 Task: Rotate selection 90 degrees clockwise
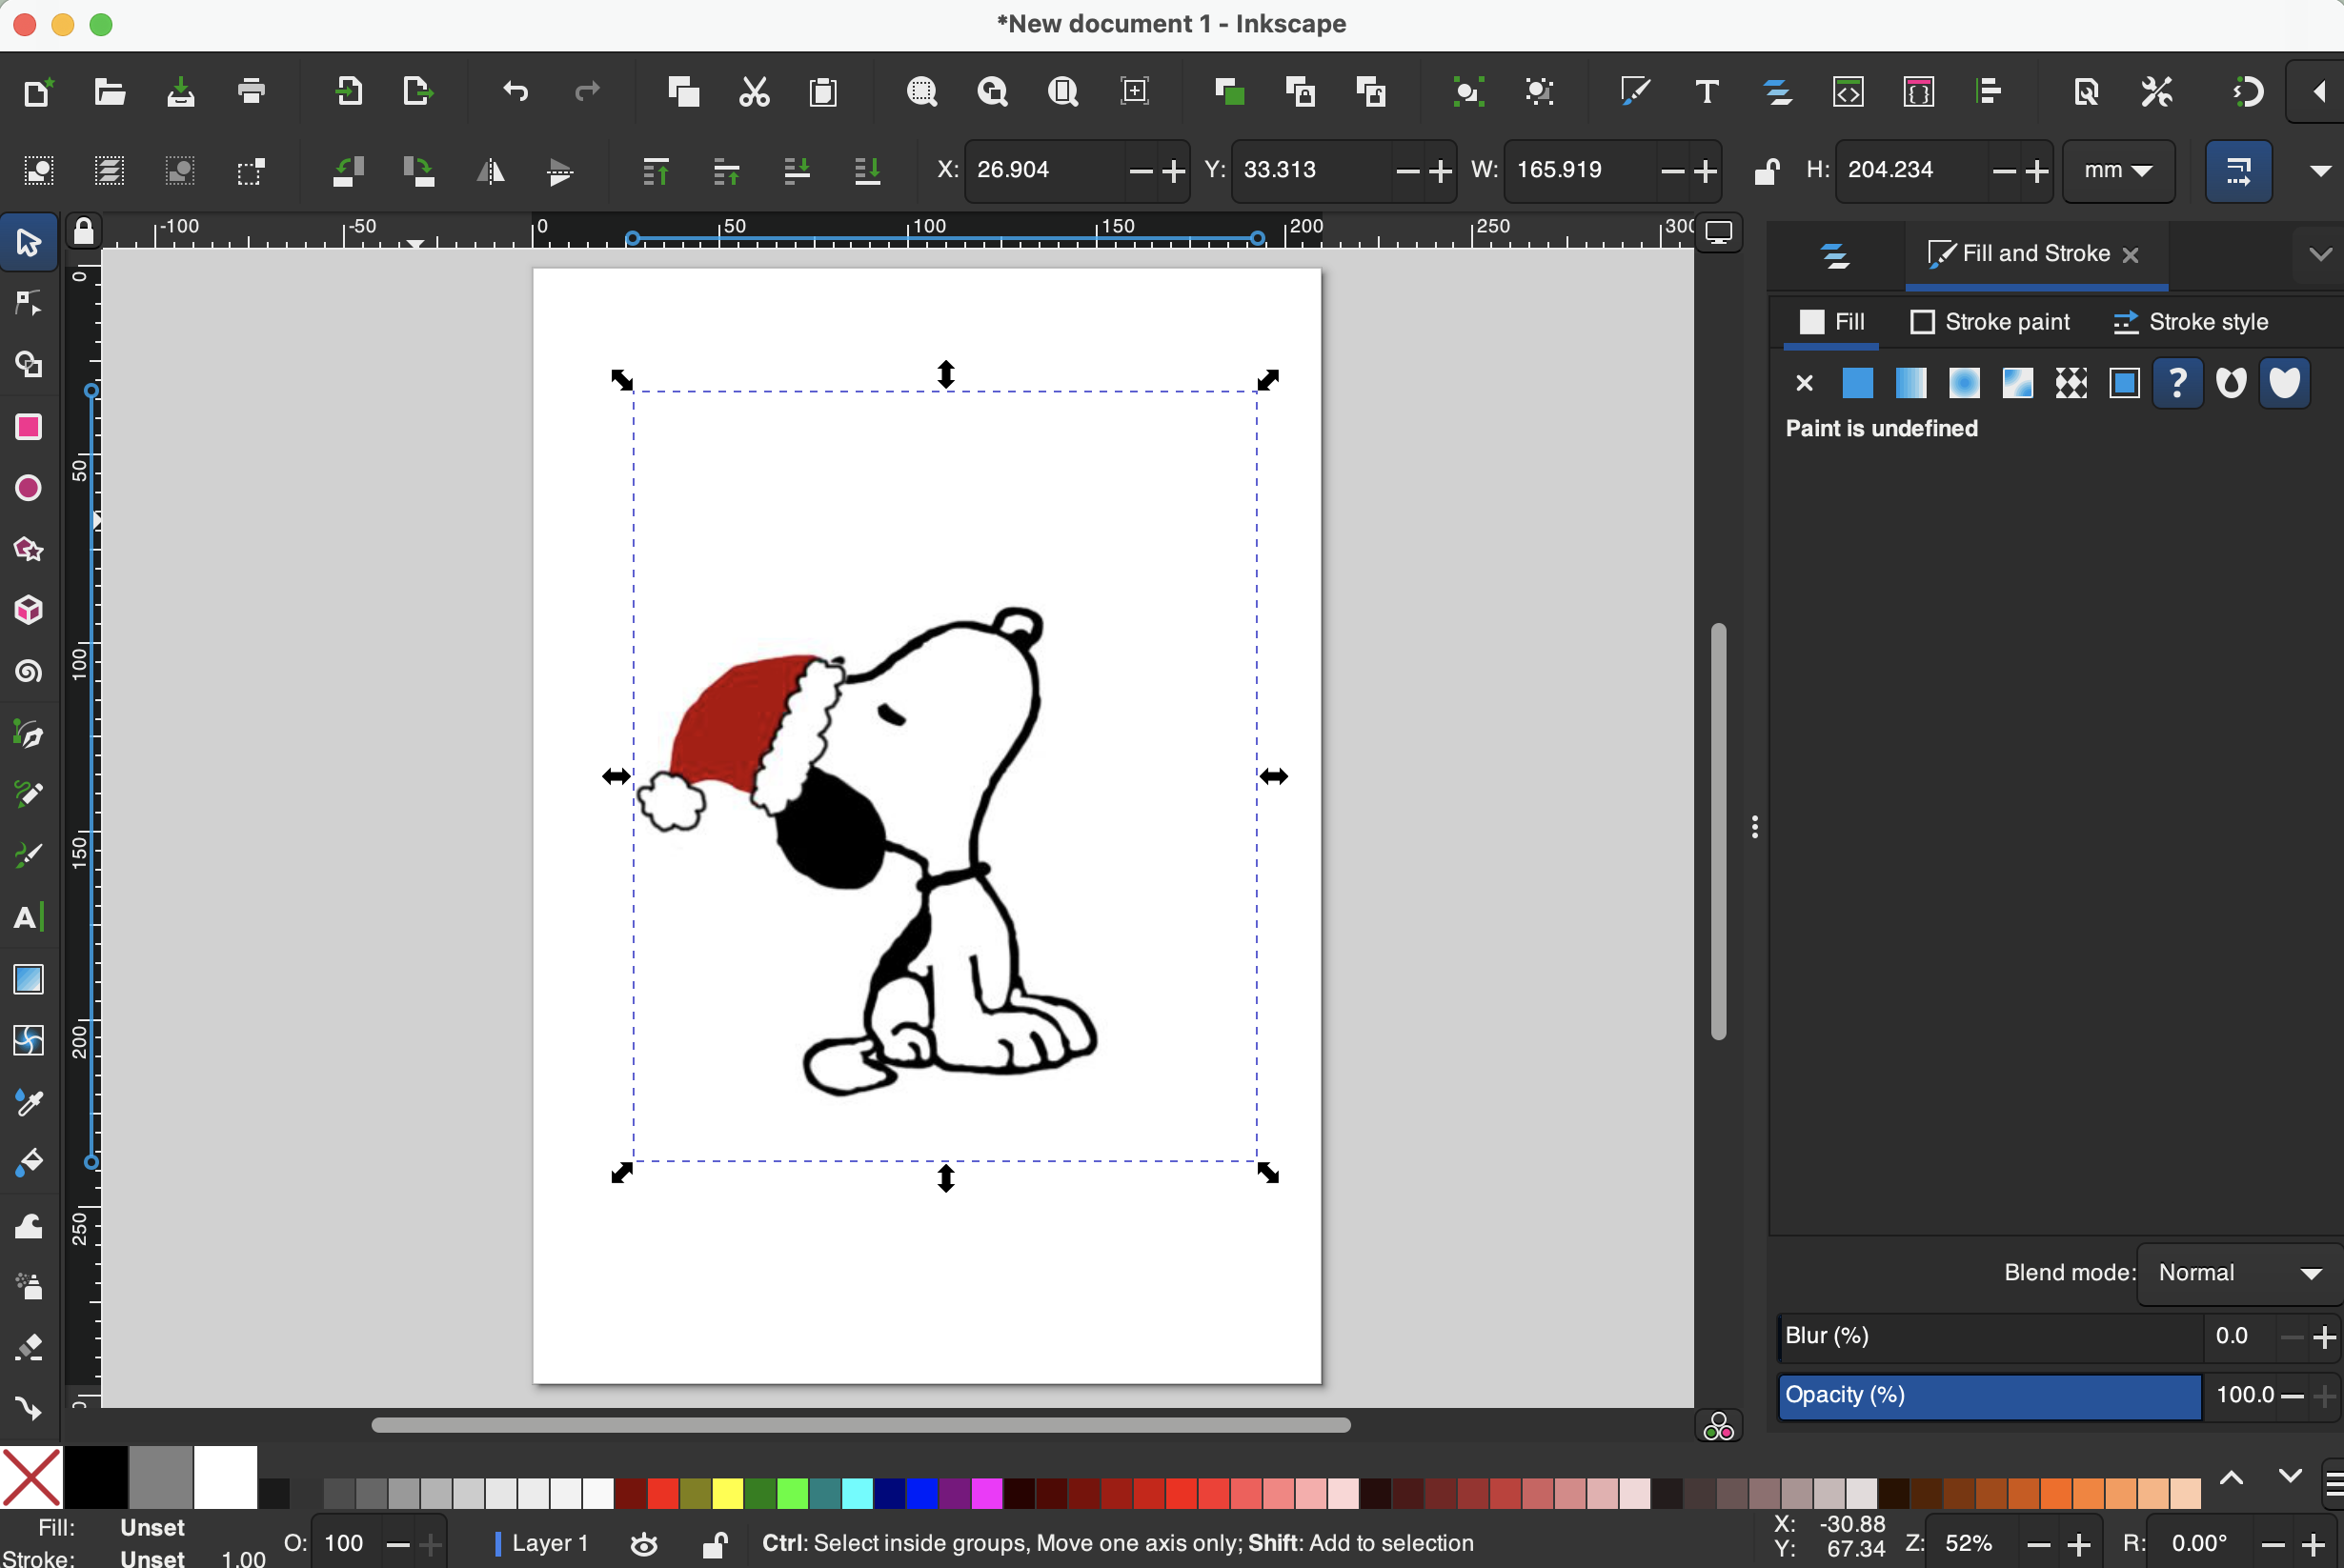pos(418,171)
